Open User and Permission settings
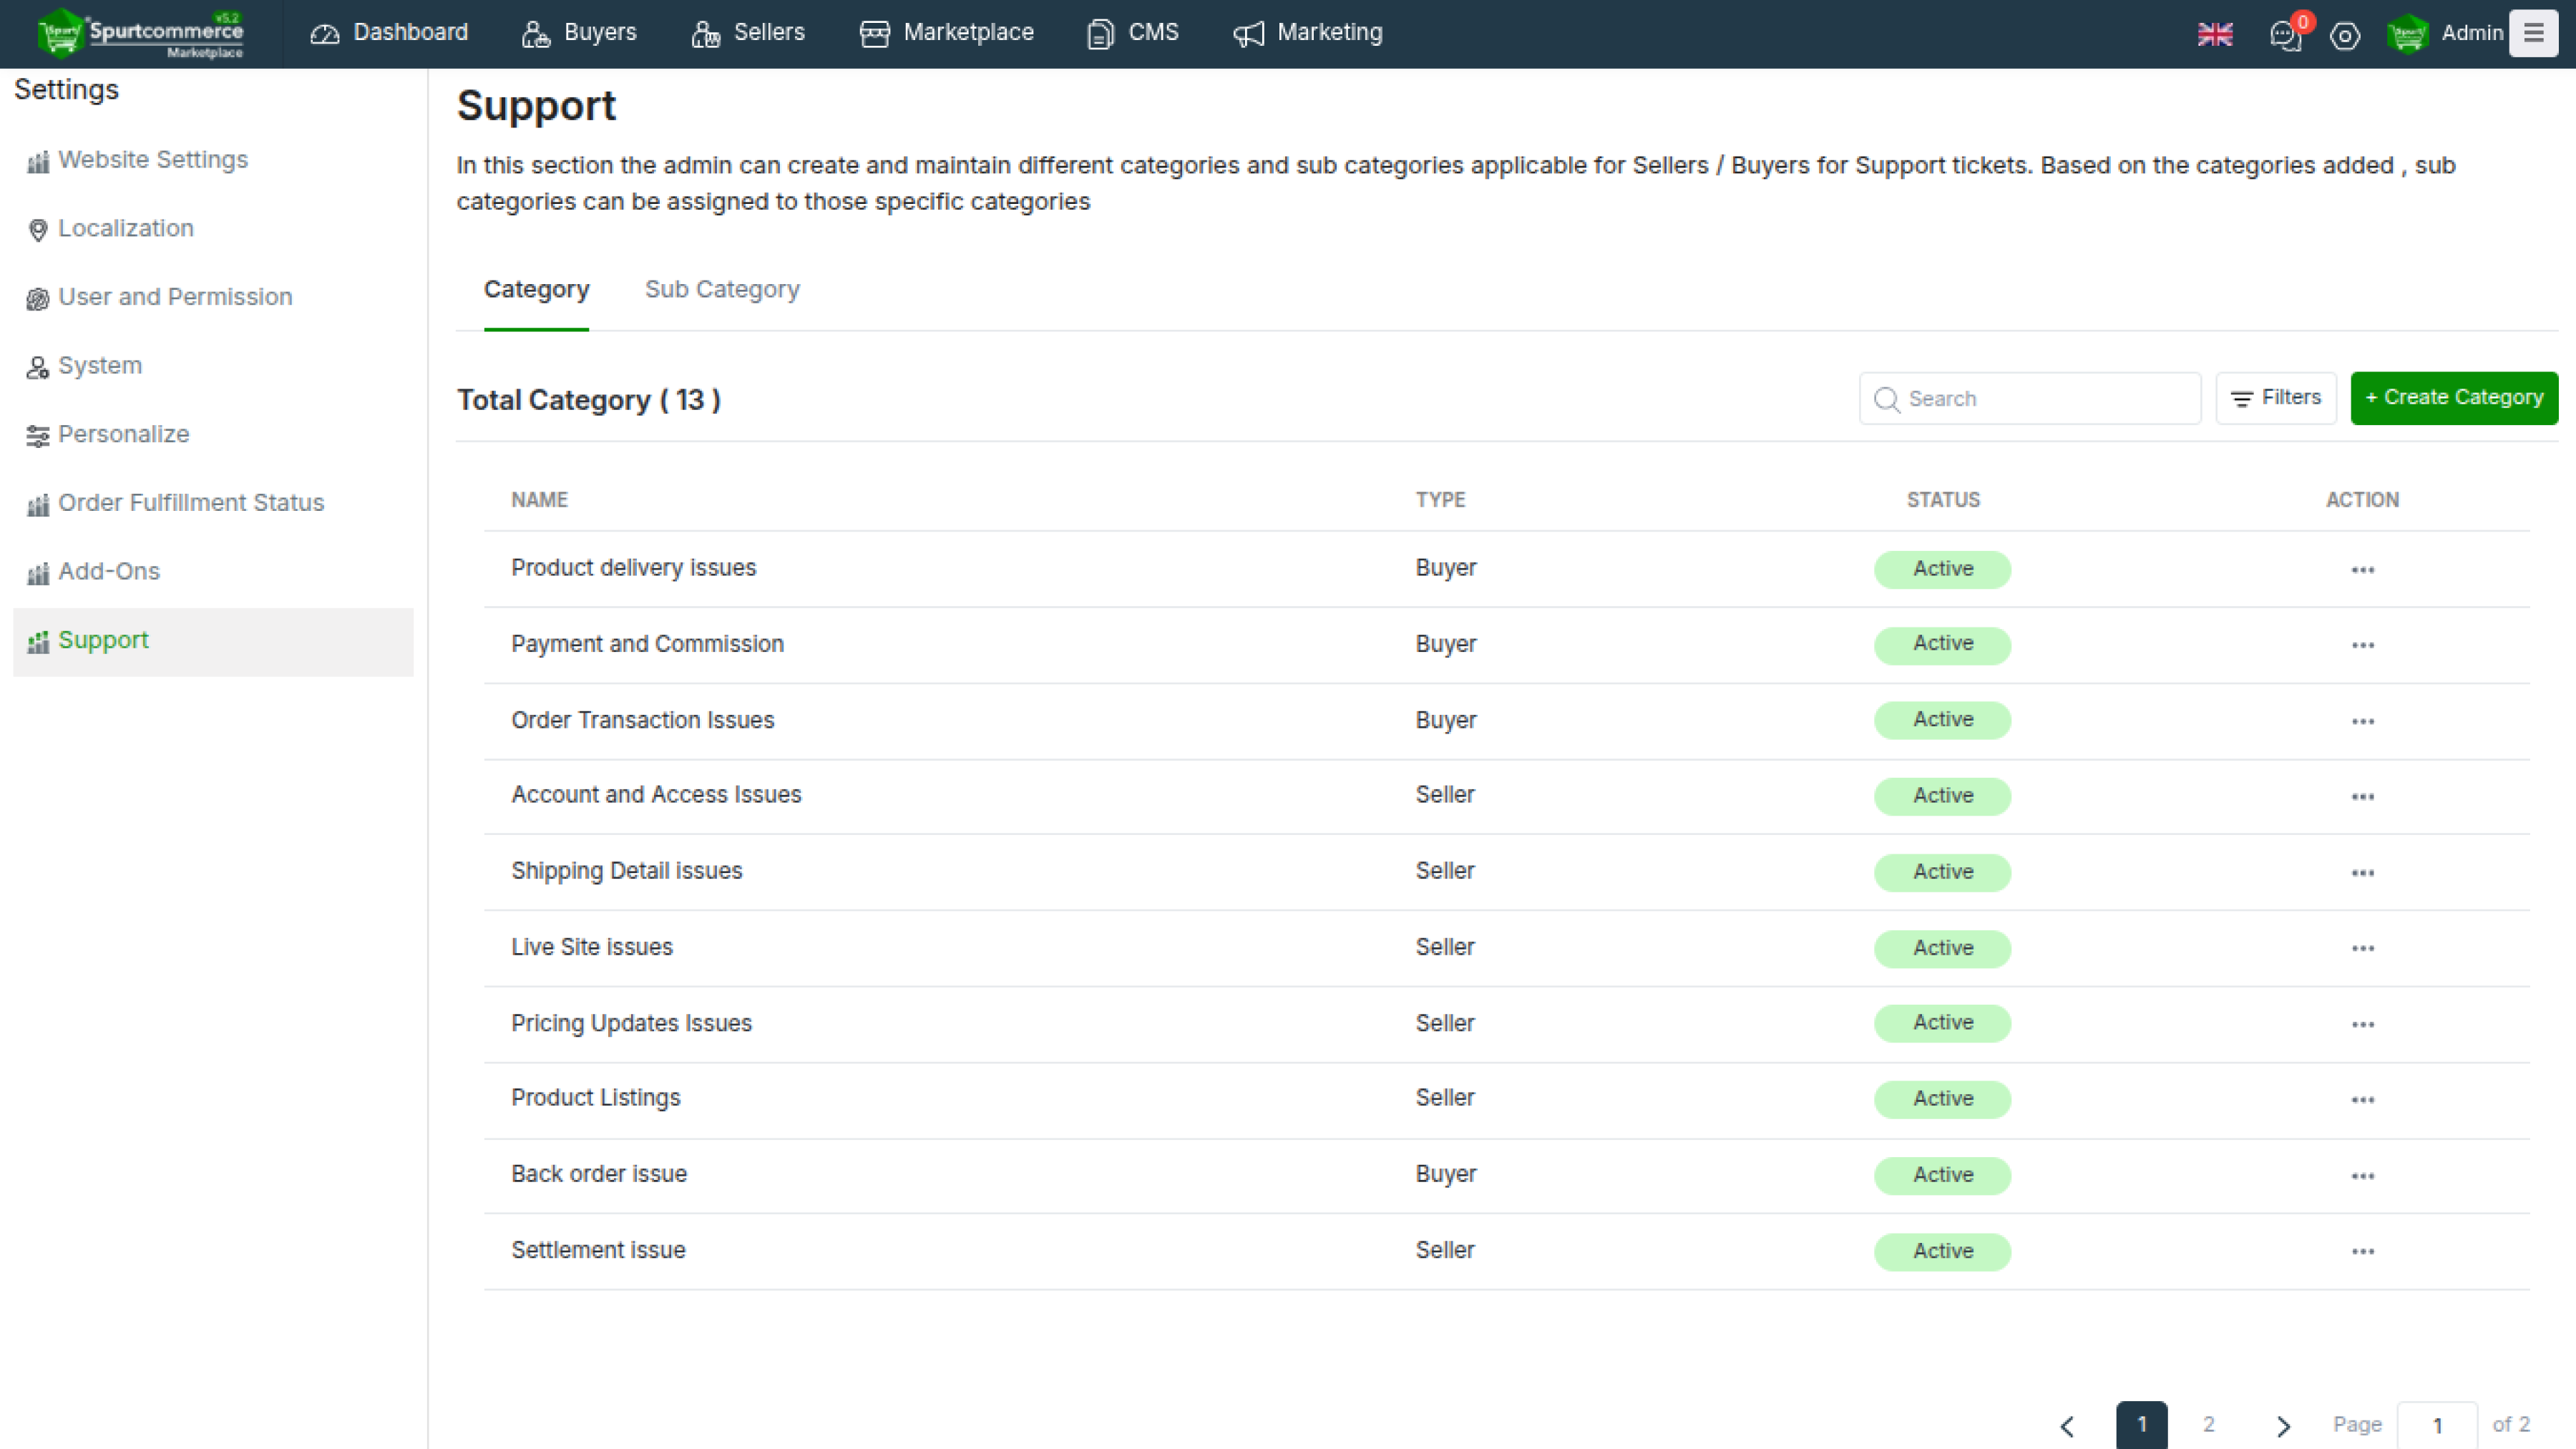Image resolution: width=2576 pixels, height=1449 pixels. (175, 297)
